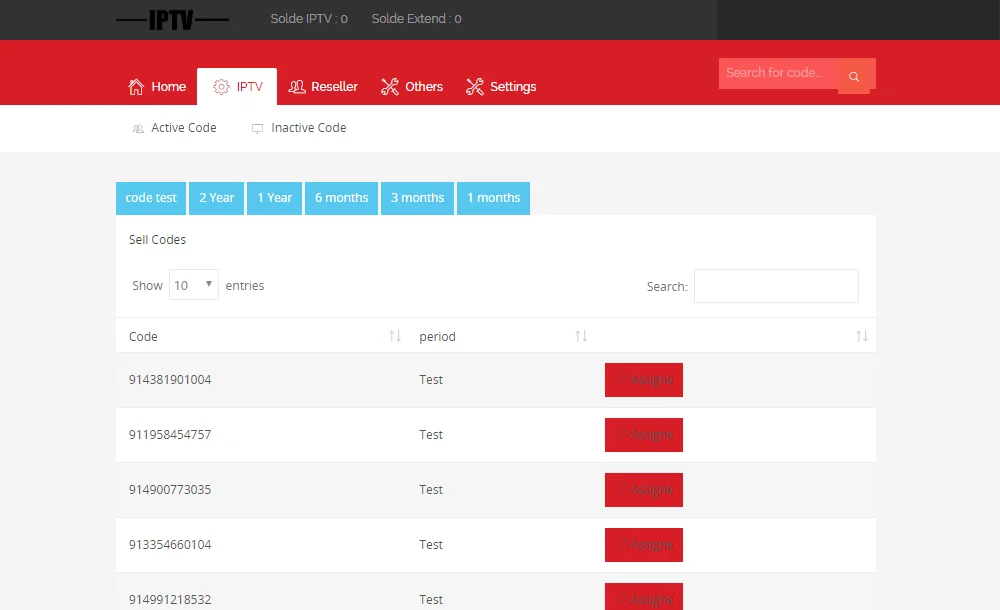Click the tools icon beside Others
Screen dimensions: 1000x610
coord(390,87)
